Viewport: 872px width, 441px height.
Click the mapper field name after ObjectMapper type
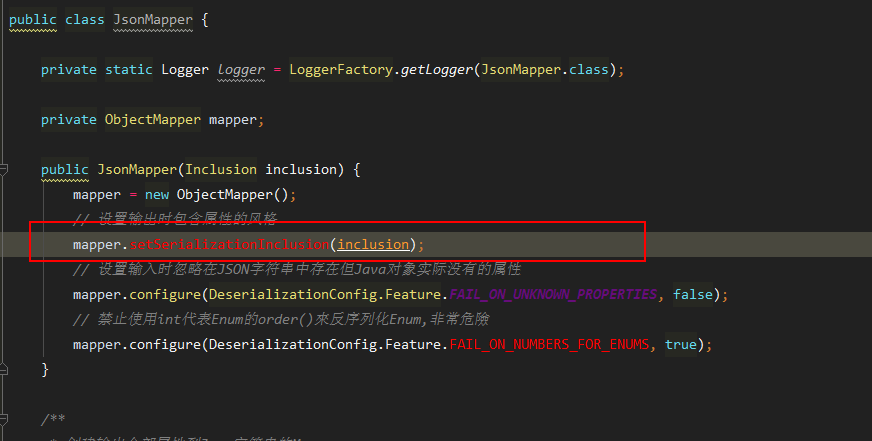click(x=232, y=120)
